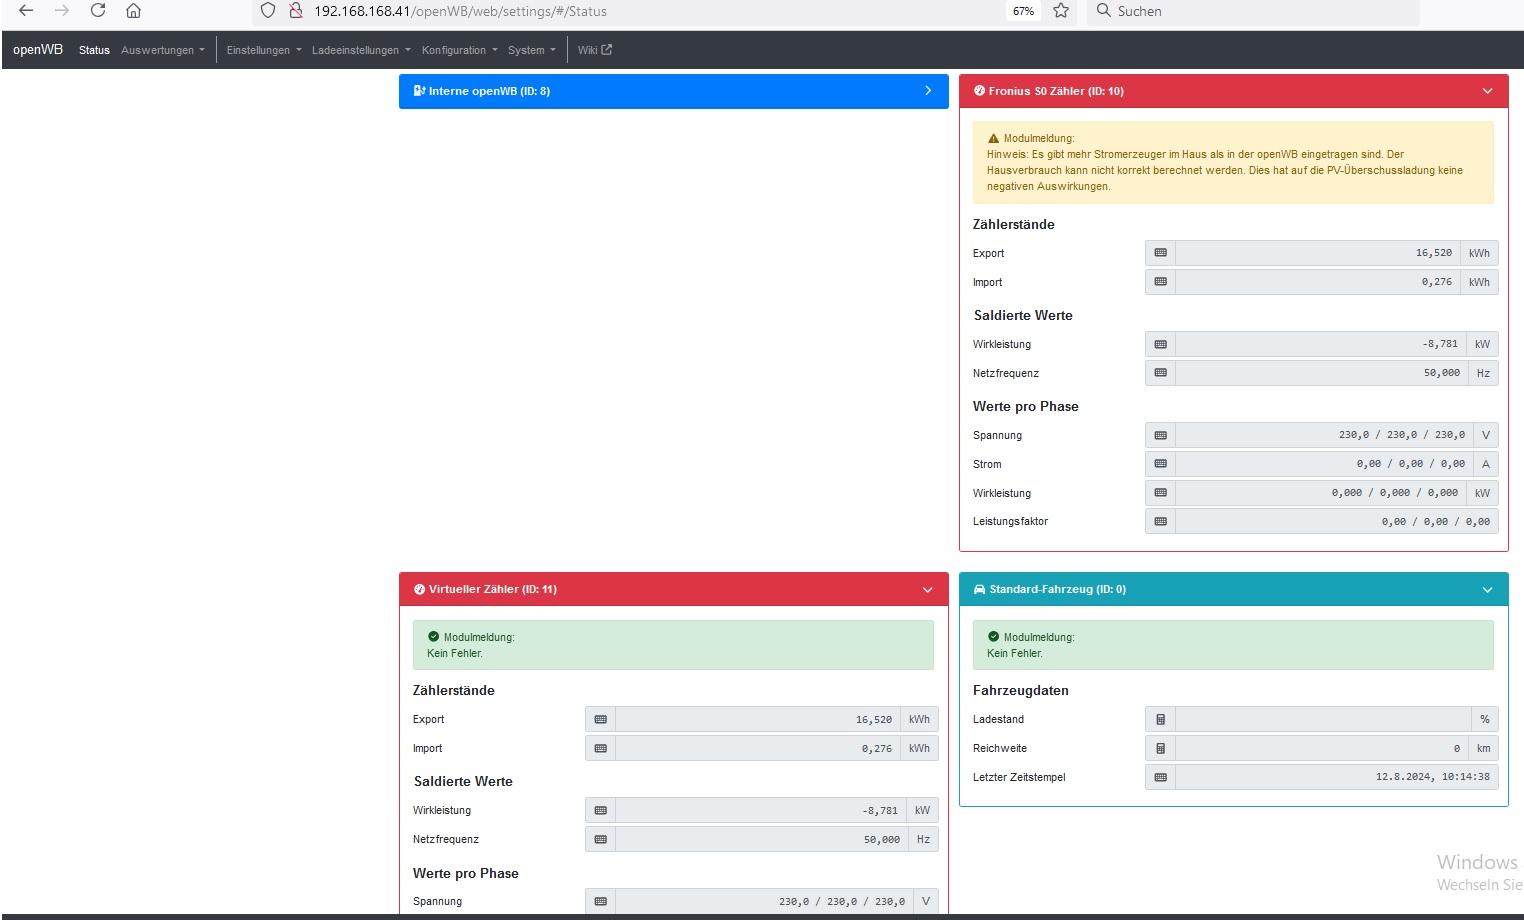Click timestamp field 12.8.2024, 10:14:38
1524x920 pixels.
pyautogui.click(x=1337, y=777)
